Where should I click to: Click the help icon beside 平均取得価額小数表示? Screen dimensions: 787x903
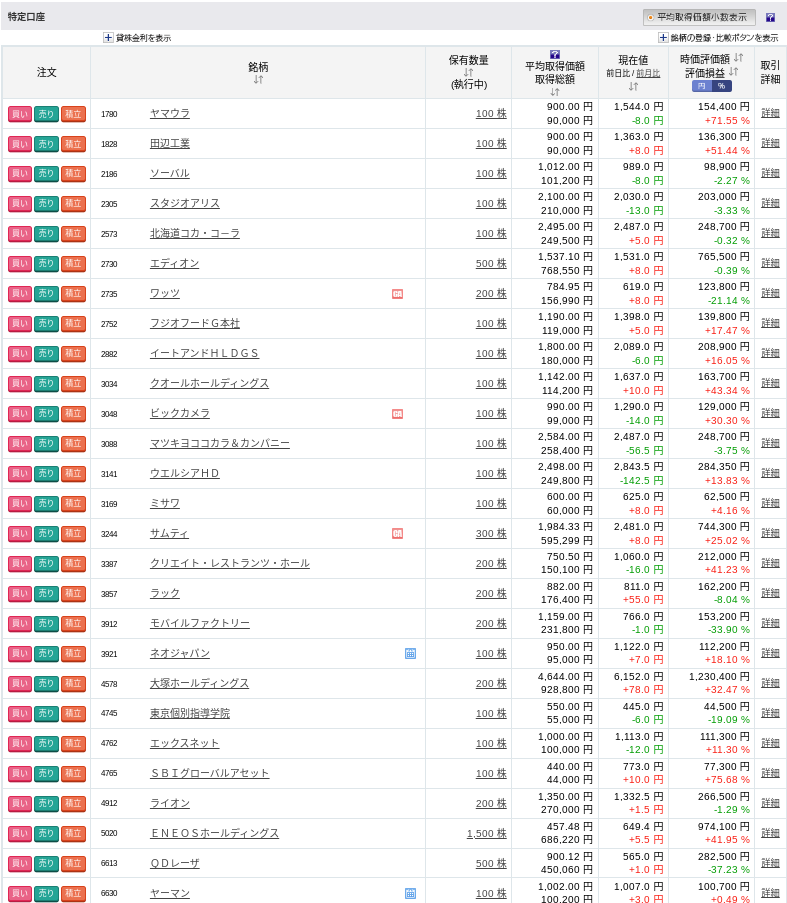[770, 17]
